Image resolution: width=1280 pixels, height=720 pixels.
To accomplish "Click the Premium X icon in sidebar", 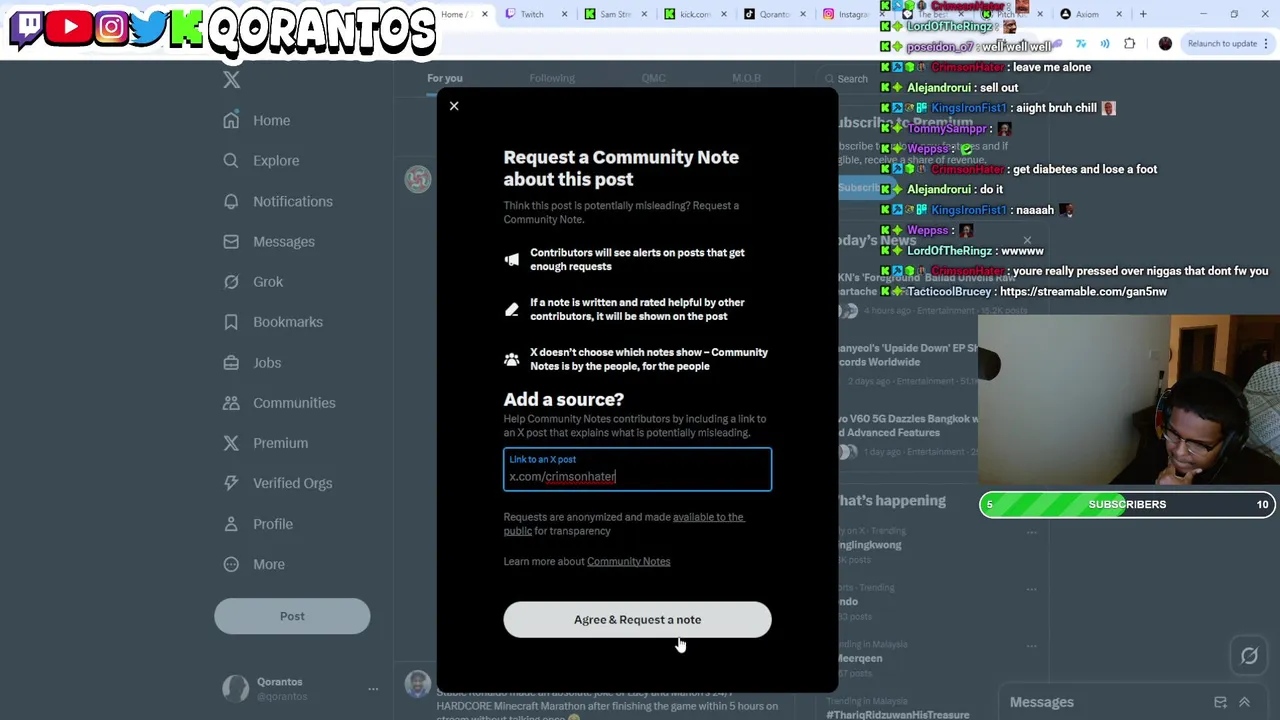I will click(231, 443).
